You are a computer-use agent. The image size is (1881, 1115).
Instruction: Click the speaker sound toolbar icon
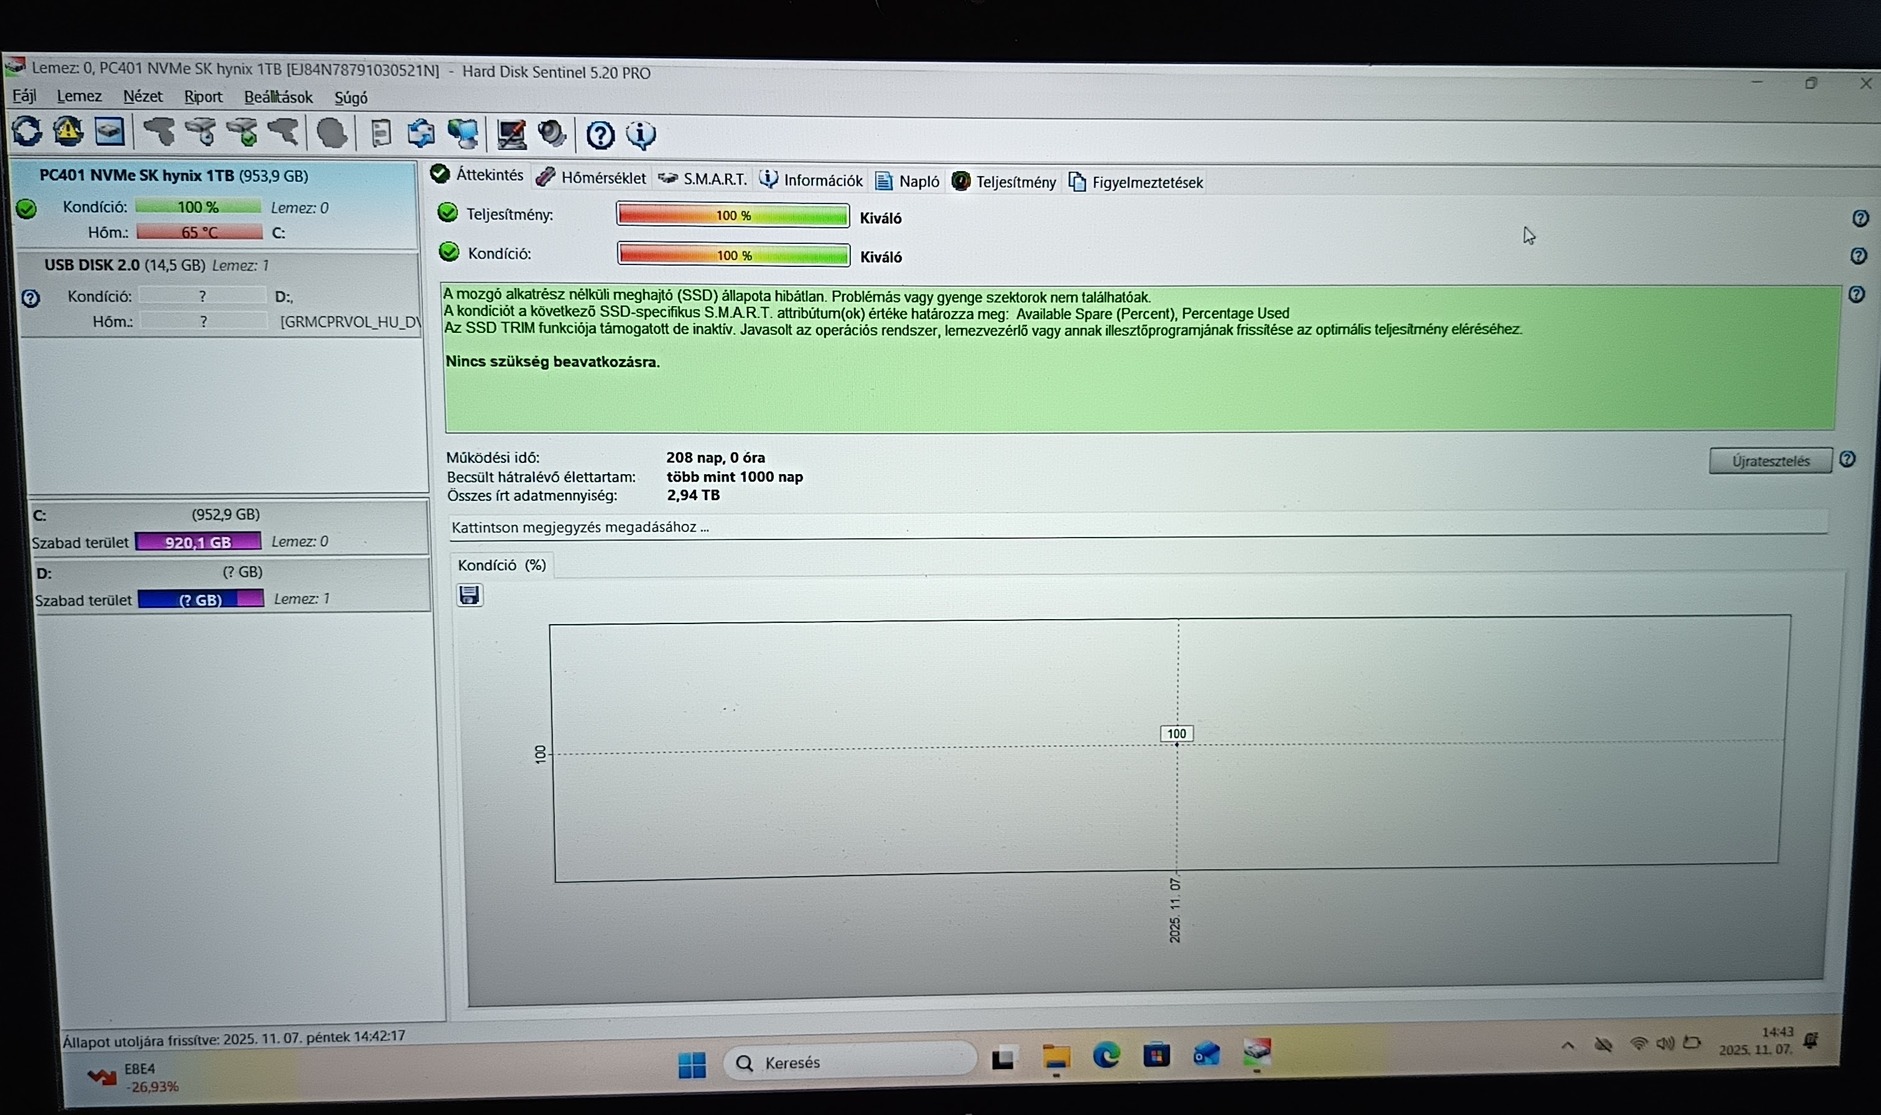click(552, 134)
